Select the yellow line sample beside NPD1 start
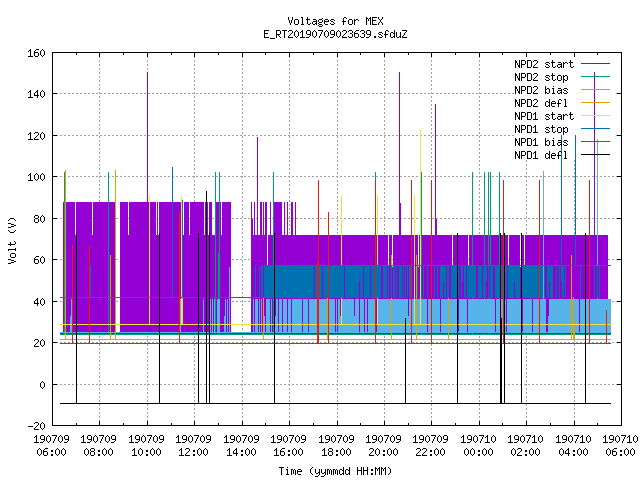This screenshot has height=480, width=640. pyautogui.click(x=596, y=116)
